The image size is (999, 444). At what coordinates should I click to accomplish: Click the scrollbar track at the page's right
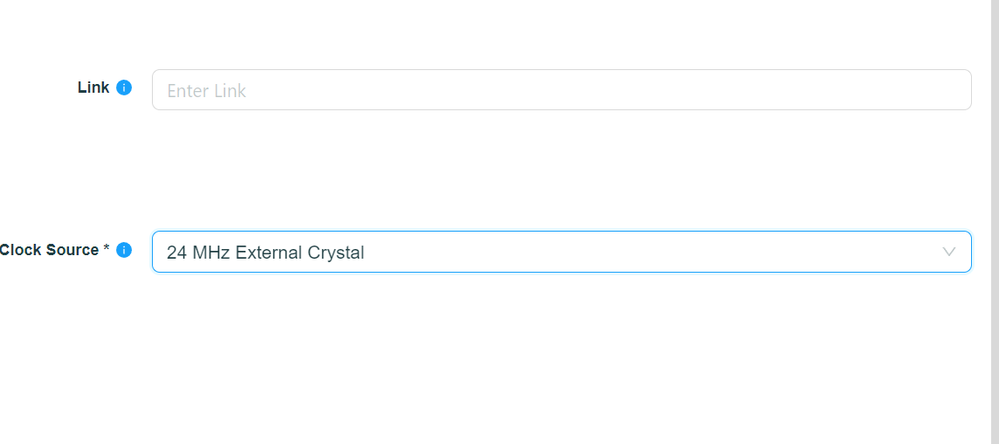994,222
